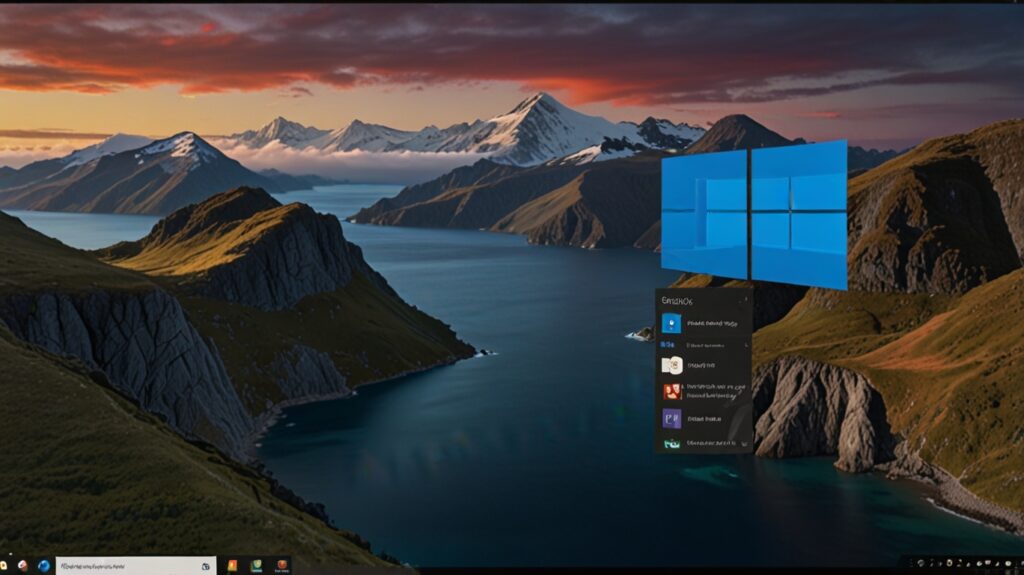
Task: Click the small control in the popup header corner
Action: coord(746,300)
